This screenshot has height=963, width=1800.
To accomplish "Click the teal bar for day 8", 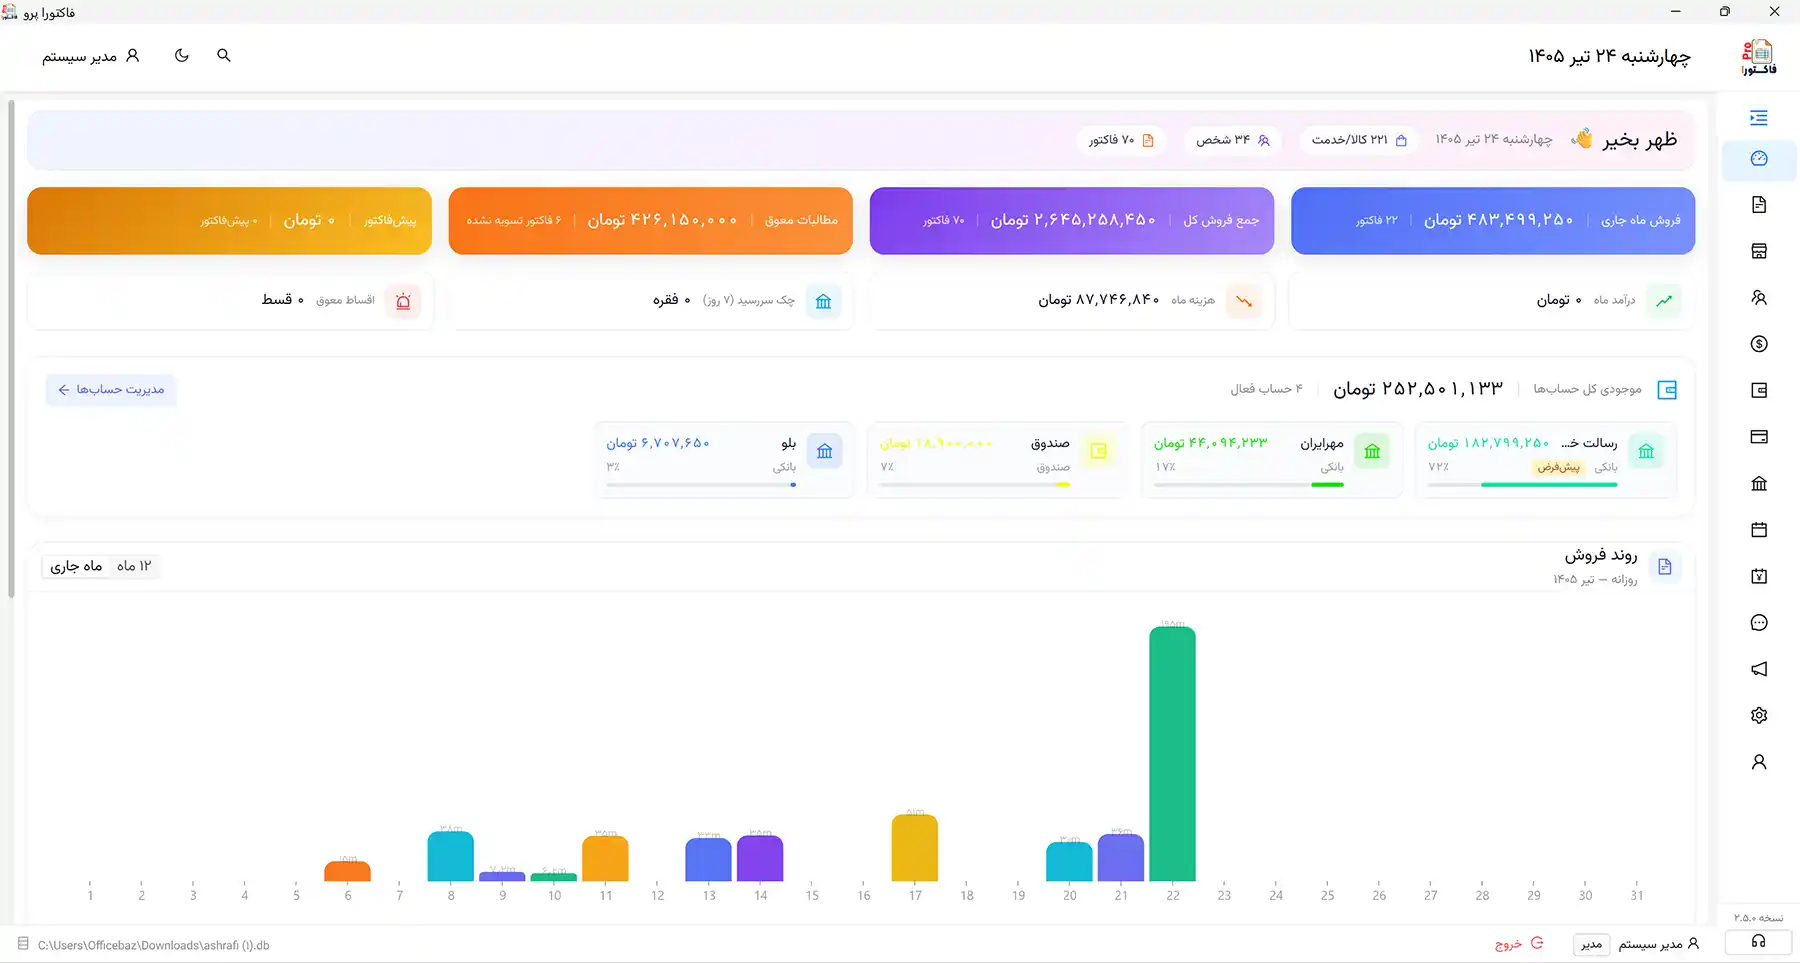I will click(451, 856).
